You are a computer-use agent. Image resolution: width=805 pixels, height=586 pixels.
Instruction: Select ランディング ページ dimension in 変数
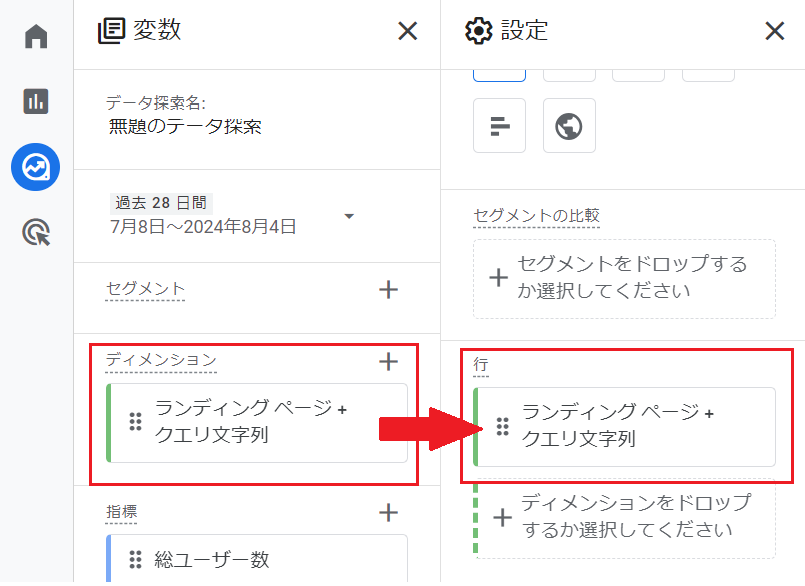coord(257,423)
